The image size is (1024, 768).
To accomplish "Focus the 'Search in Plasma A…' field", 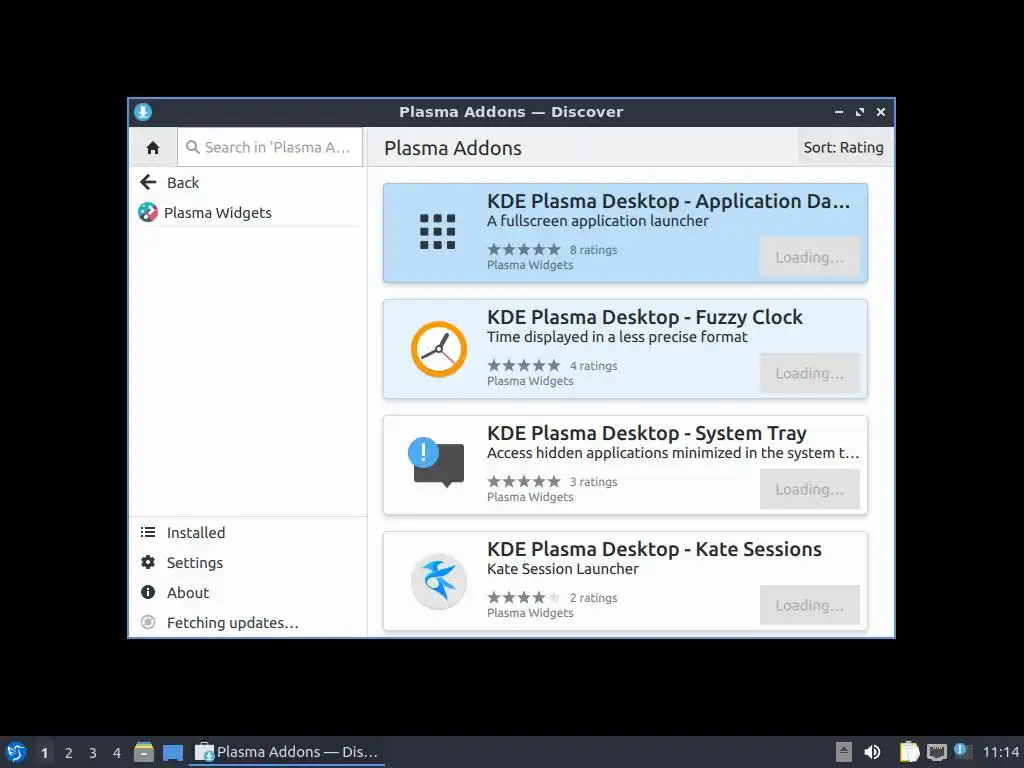I will point(270,148).
